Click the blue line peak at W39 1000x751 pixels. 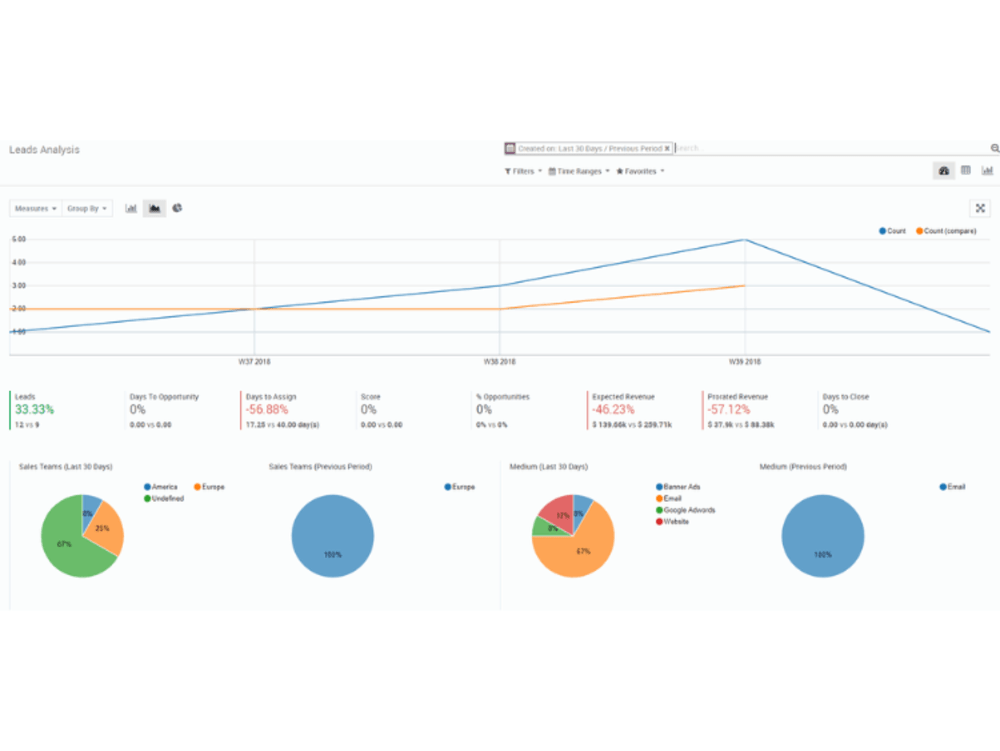pos(745,240)
